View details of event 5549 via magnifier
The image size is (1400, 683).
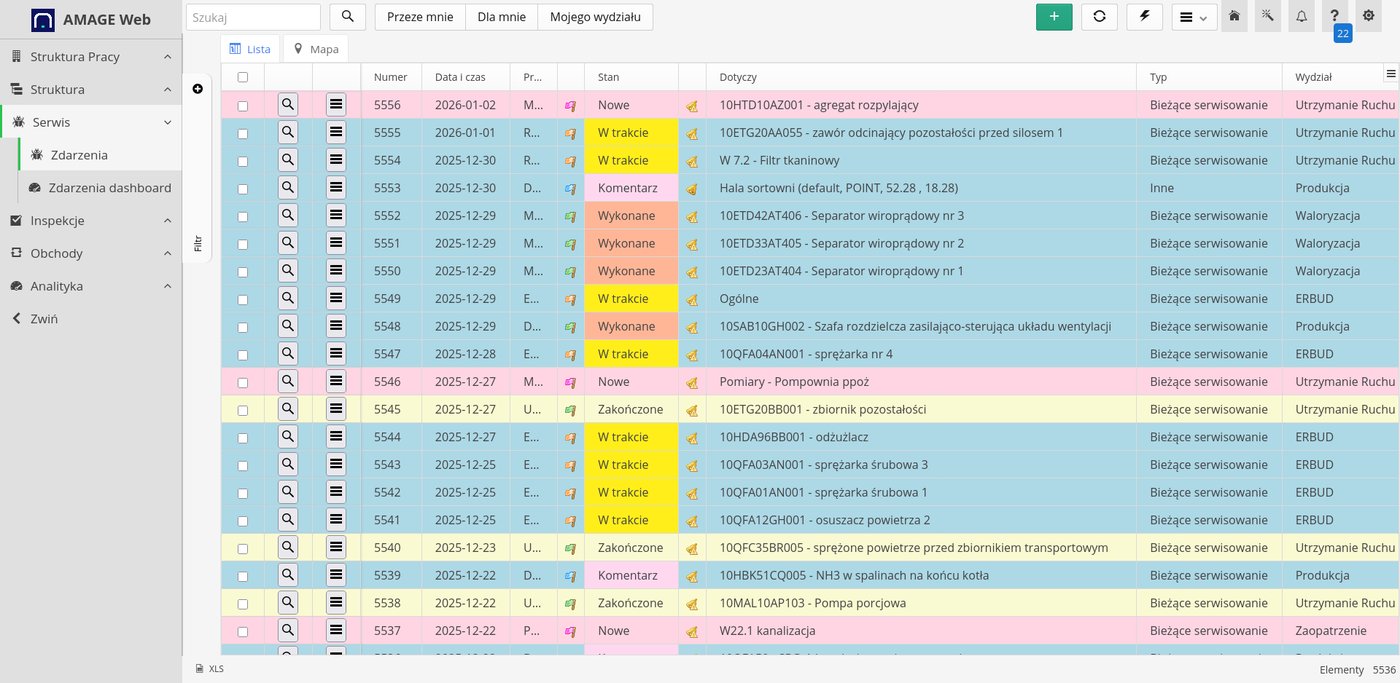[288, 298]
